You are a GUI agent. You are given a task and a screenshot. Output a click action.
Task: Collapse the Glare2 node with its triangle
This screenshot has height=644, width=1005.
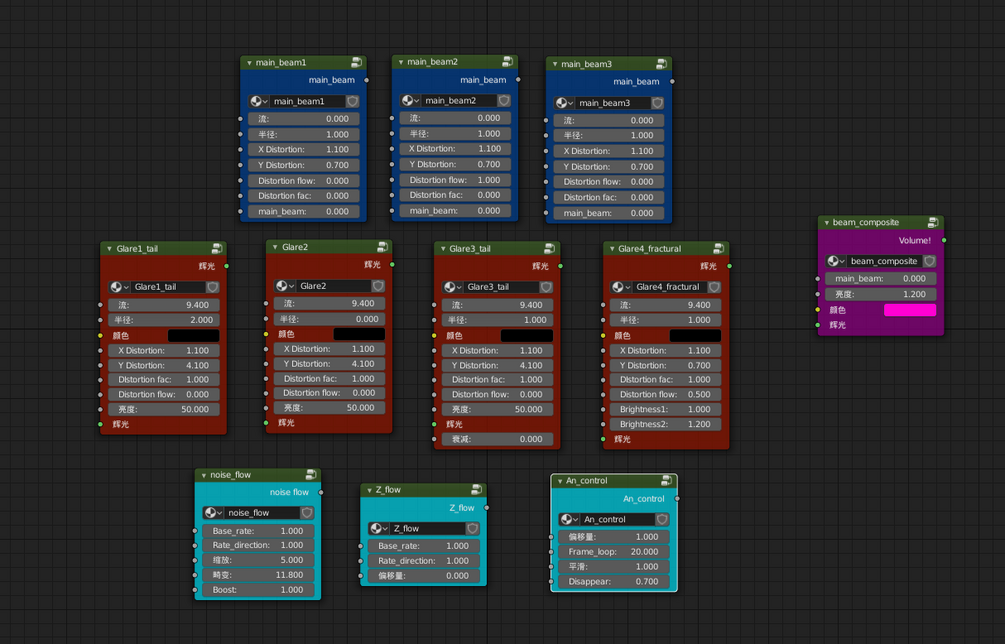pos(275,247)
